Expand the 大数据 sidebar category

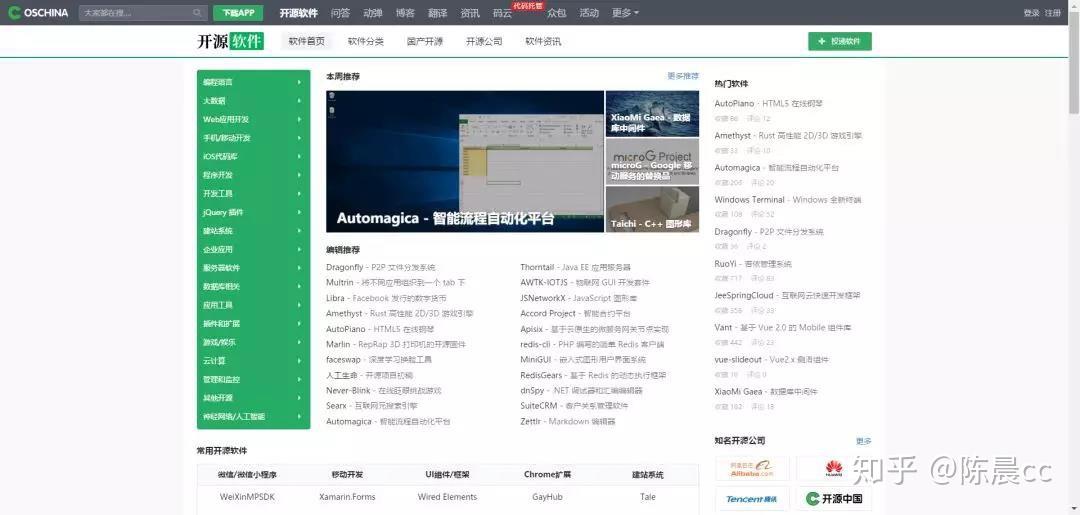coord(253,101)
